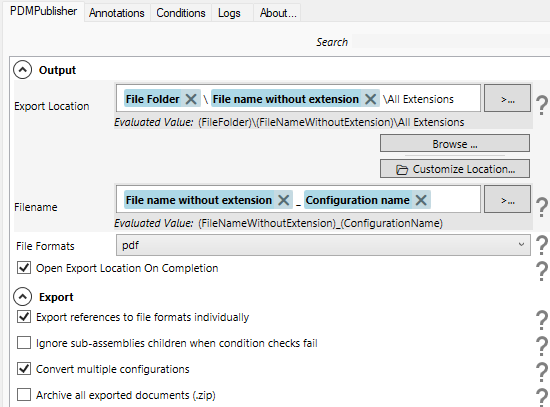
Task: Remove File name without extension tag in Export Location
Action: tap(370, 99)
